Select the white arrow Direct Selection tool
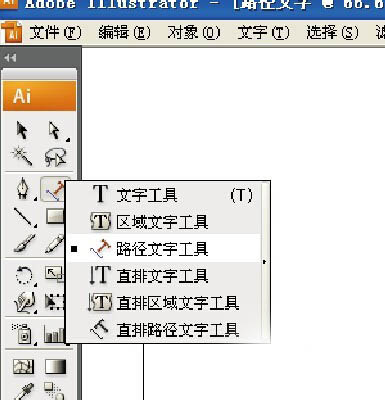 click(55, 130)
